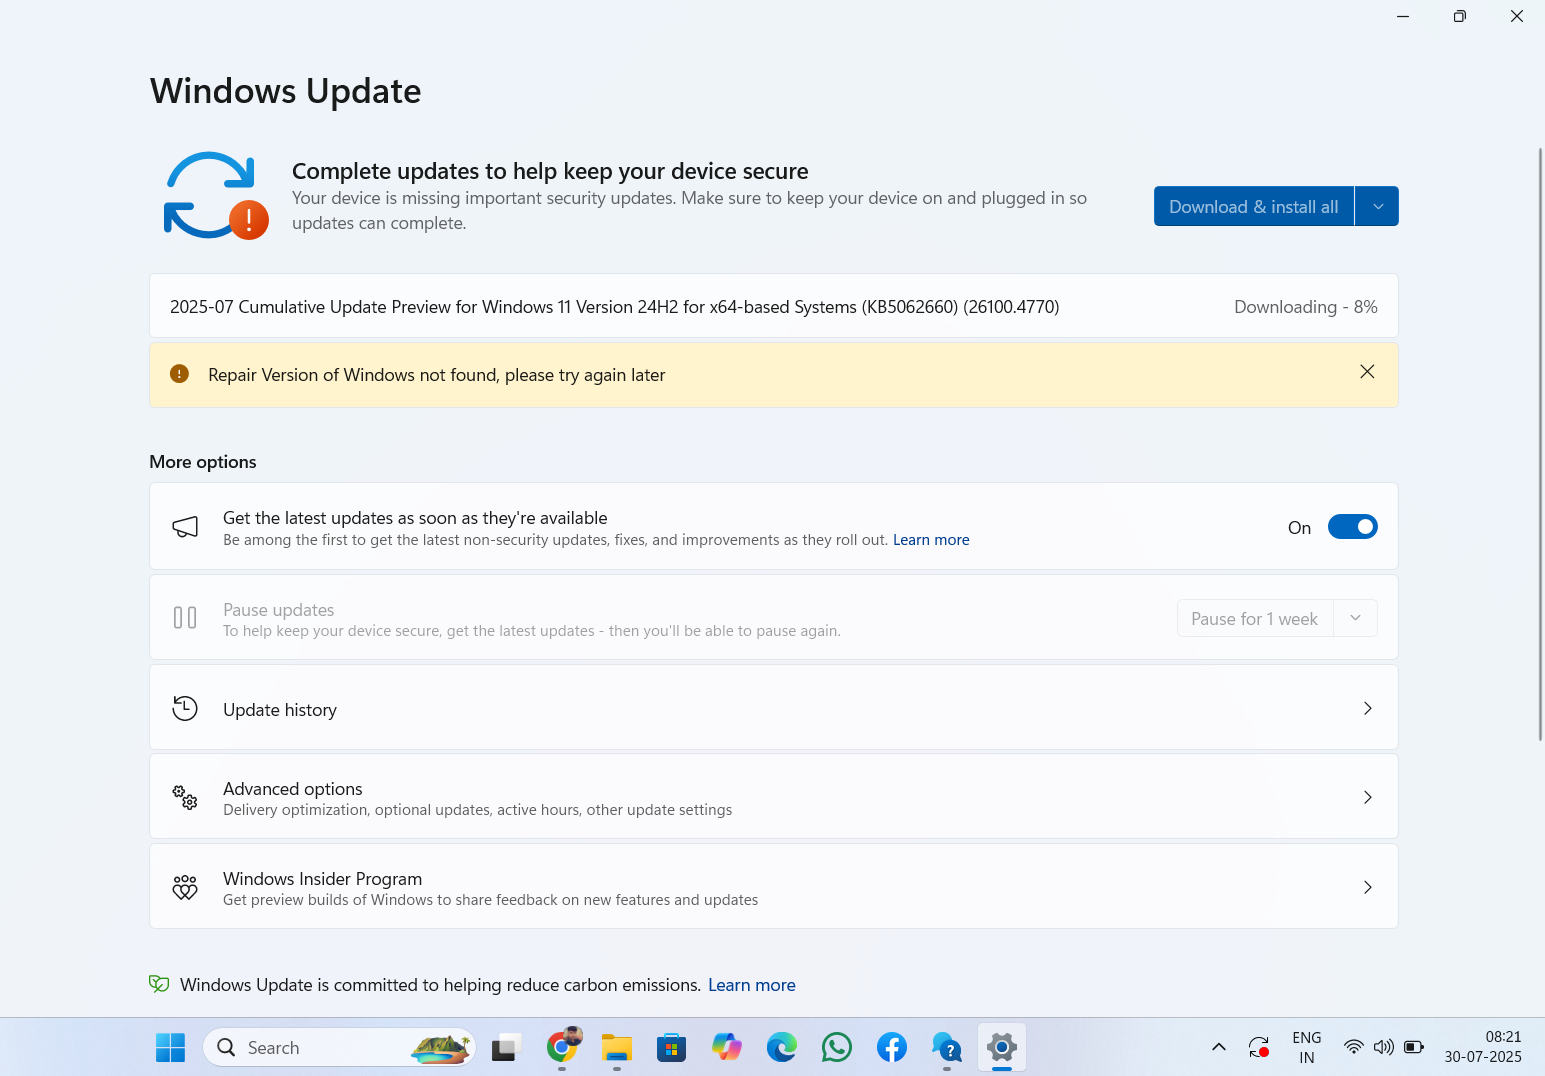Click the green carbon emissions leaf icon

coord(158,984)
